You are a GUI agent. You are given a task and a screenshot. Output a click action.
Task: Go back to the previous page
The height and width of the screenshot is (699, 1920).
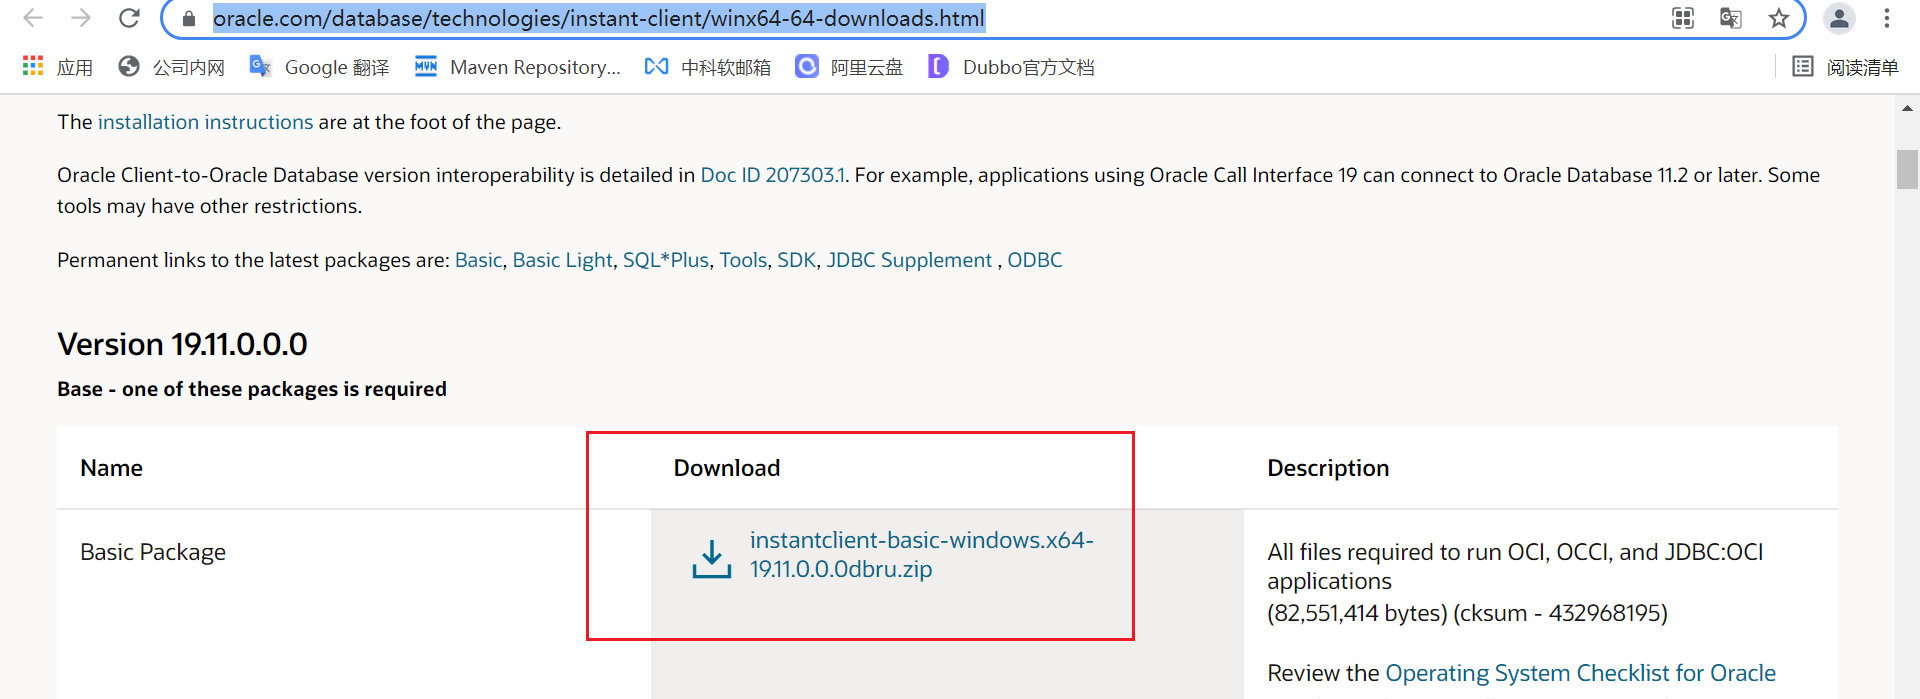pos(32,18)
